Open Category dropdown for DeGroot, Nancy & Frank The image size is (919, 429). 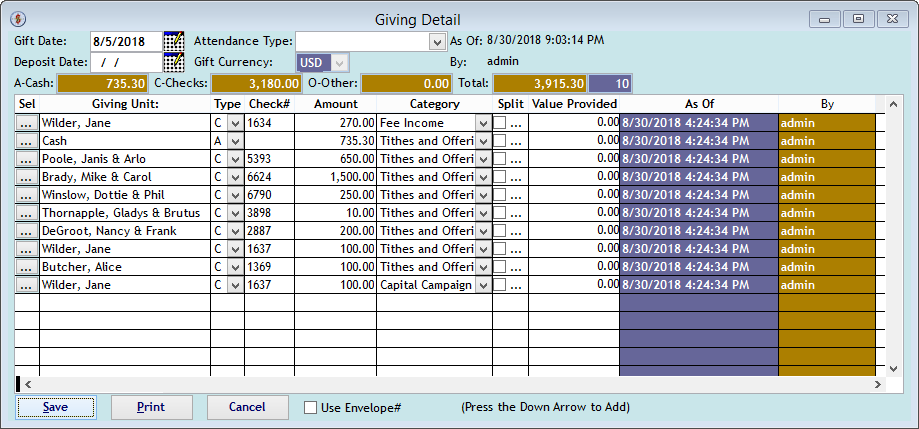(x=483, y=231)
